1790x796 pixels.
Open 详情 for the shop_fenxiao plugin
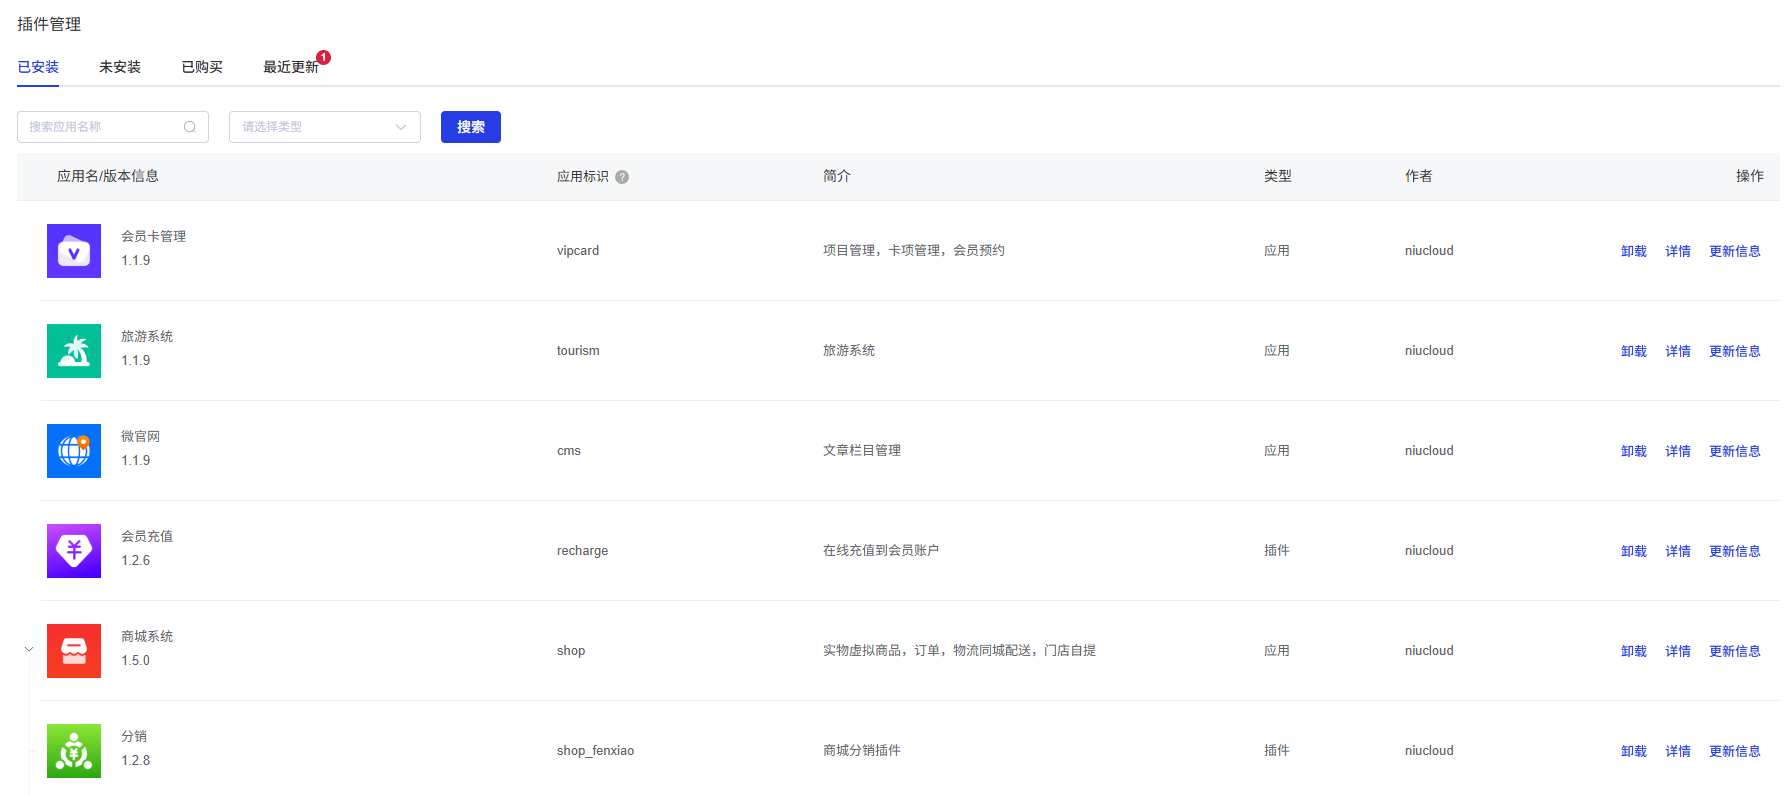click(x=1677, y=751)
